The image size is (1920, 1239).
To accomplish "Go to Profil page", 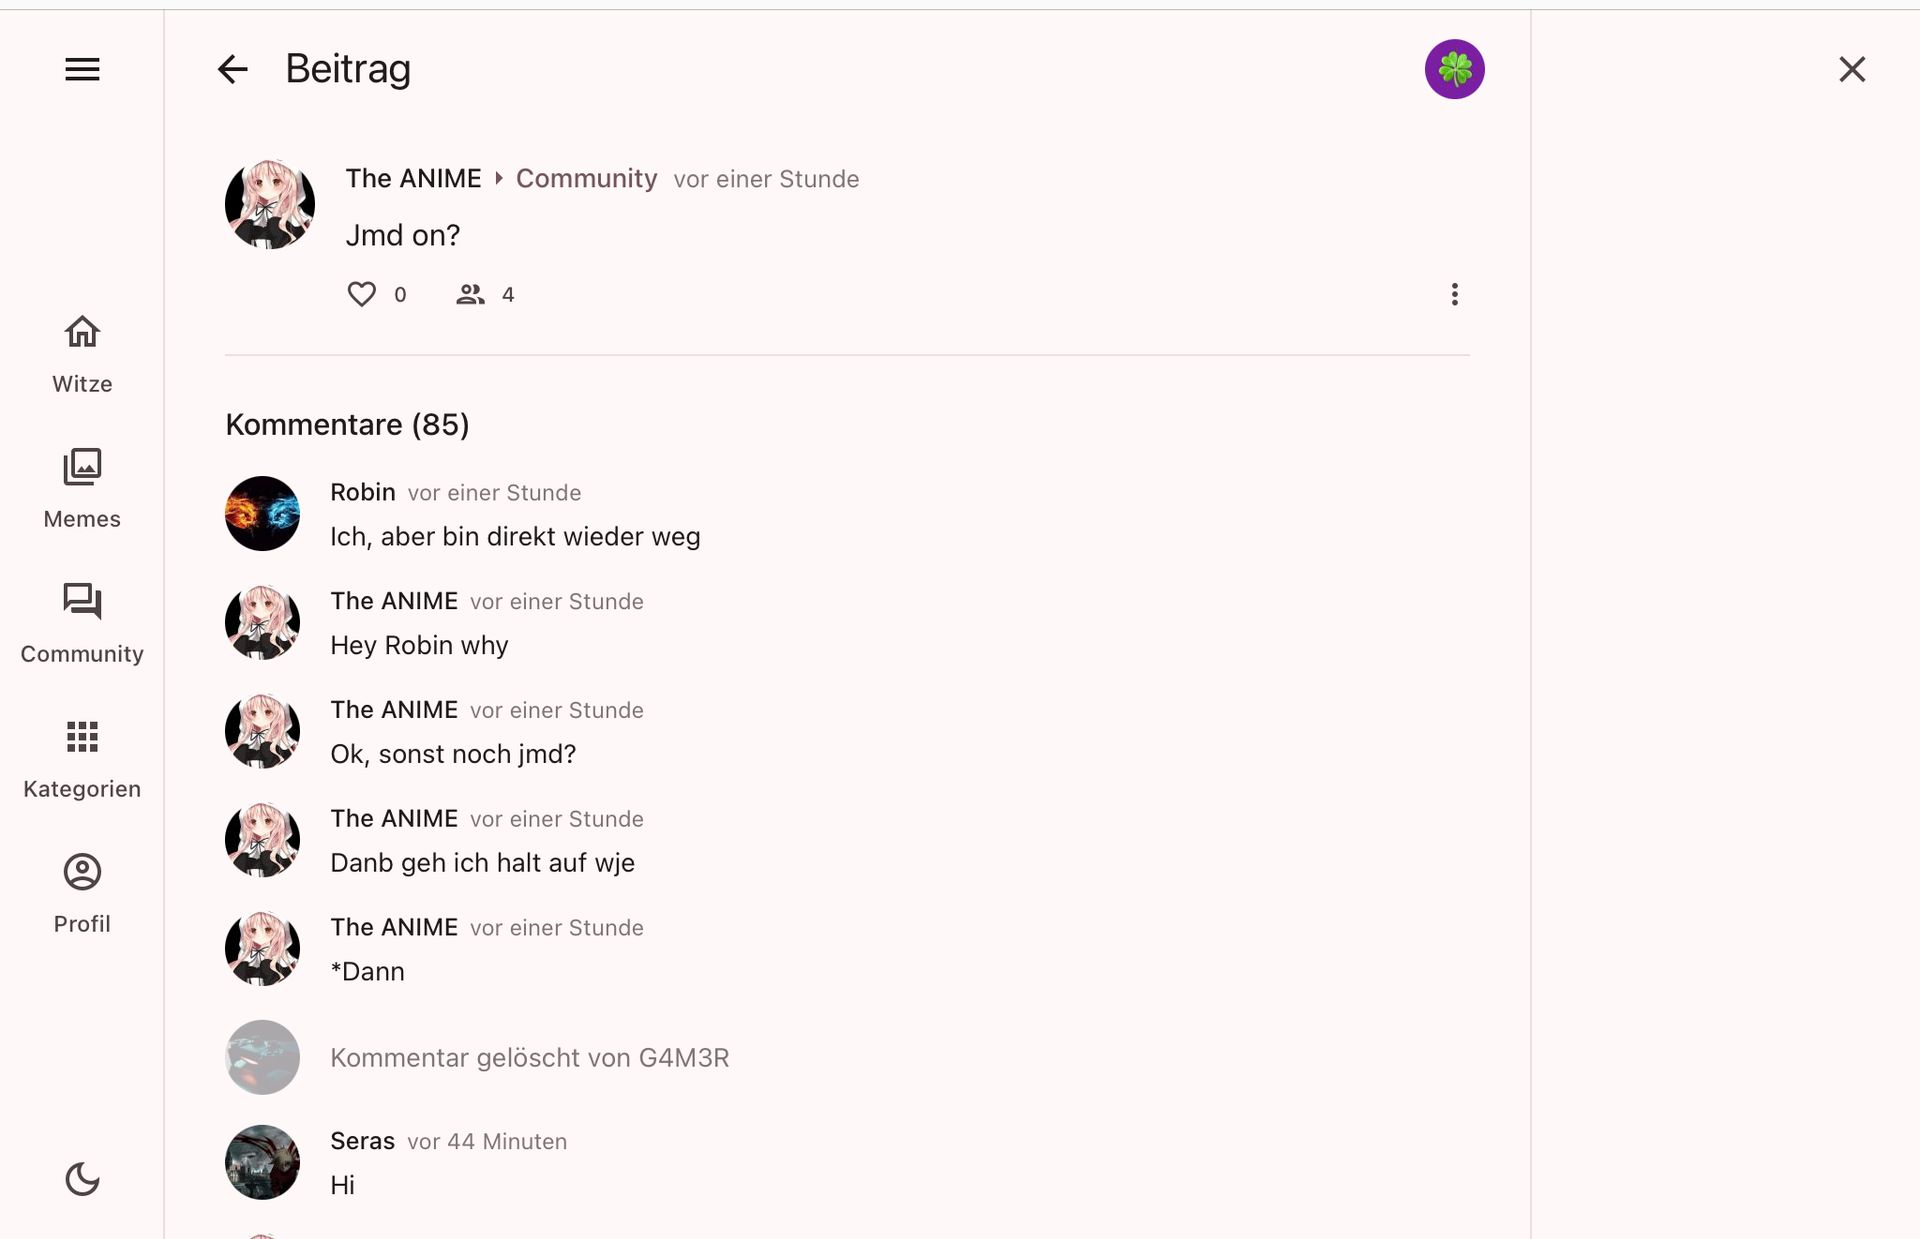I will (82, 893).
